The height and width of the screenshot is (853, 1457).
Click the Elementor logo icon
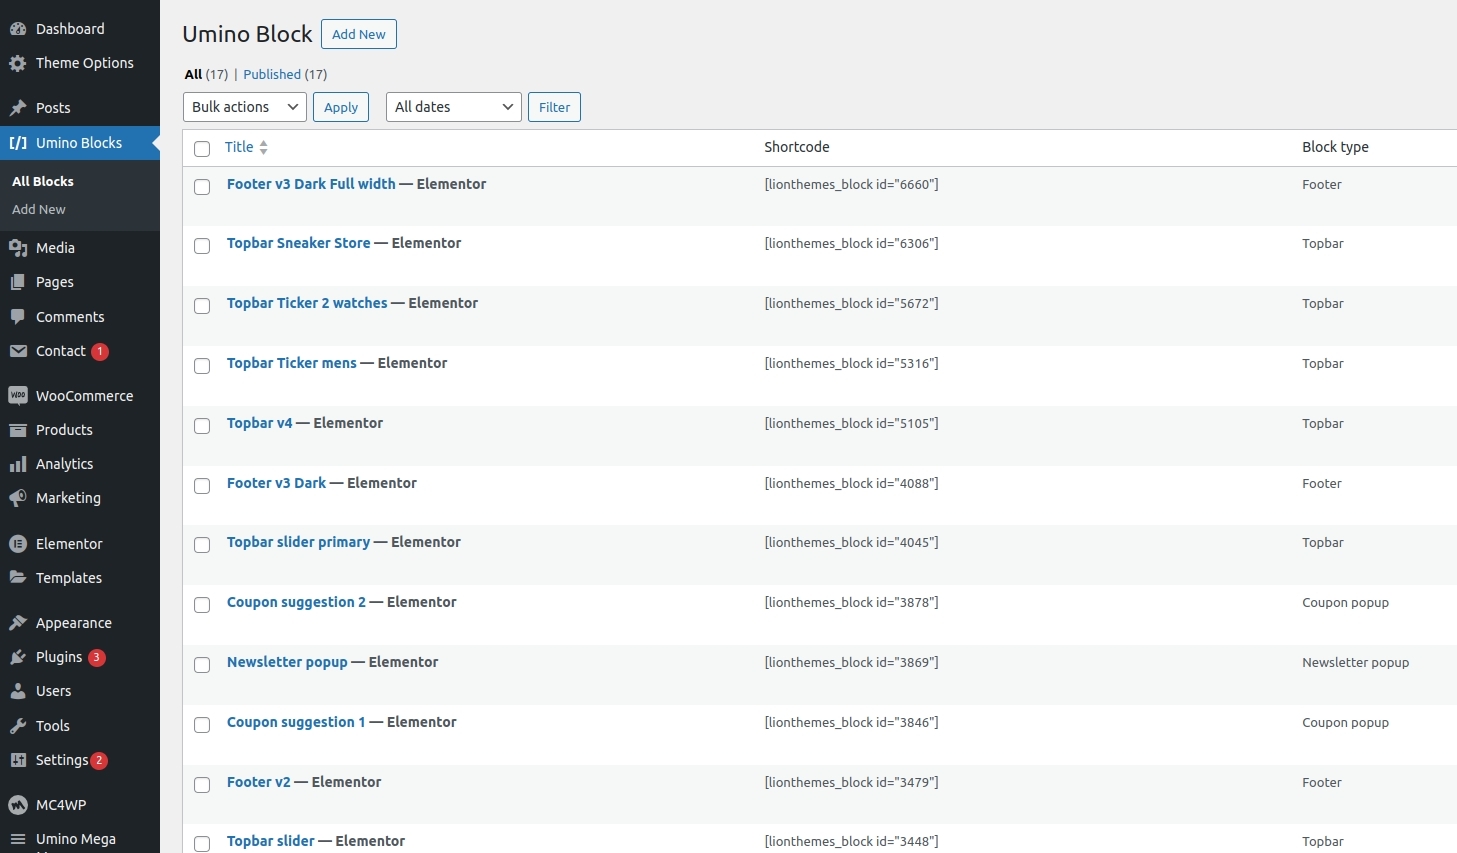pos(18,544)
